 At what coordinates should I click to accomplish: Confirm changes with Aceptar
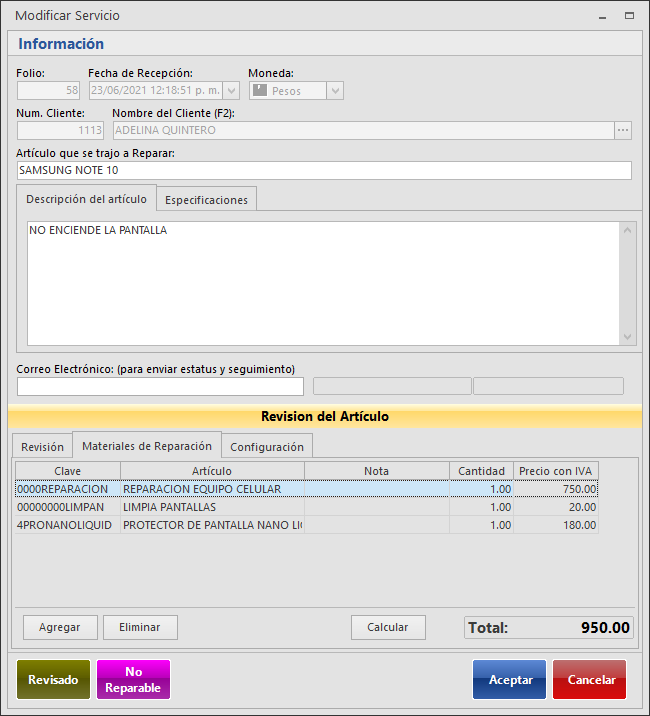pos(510,679)
